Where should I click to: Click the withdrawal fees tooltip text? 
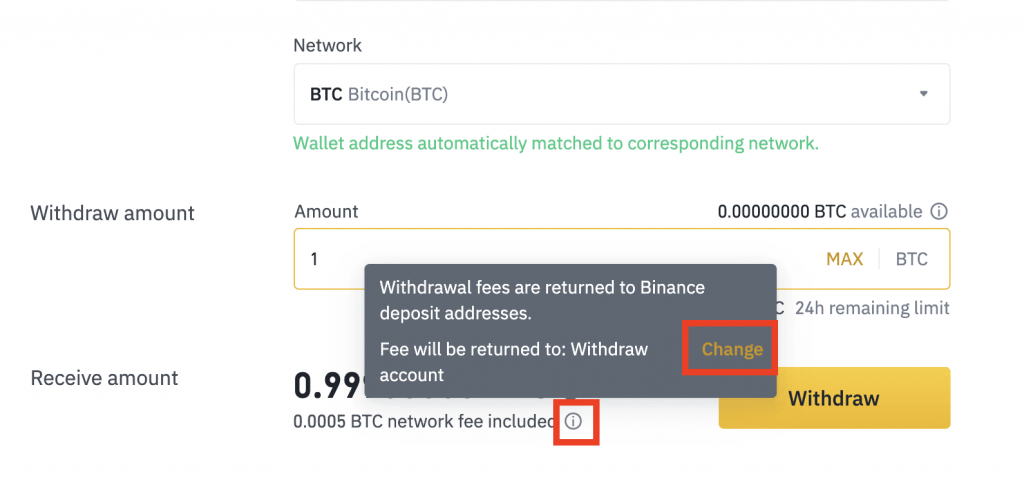542,300
